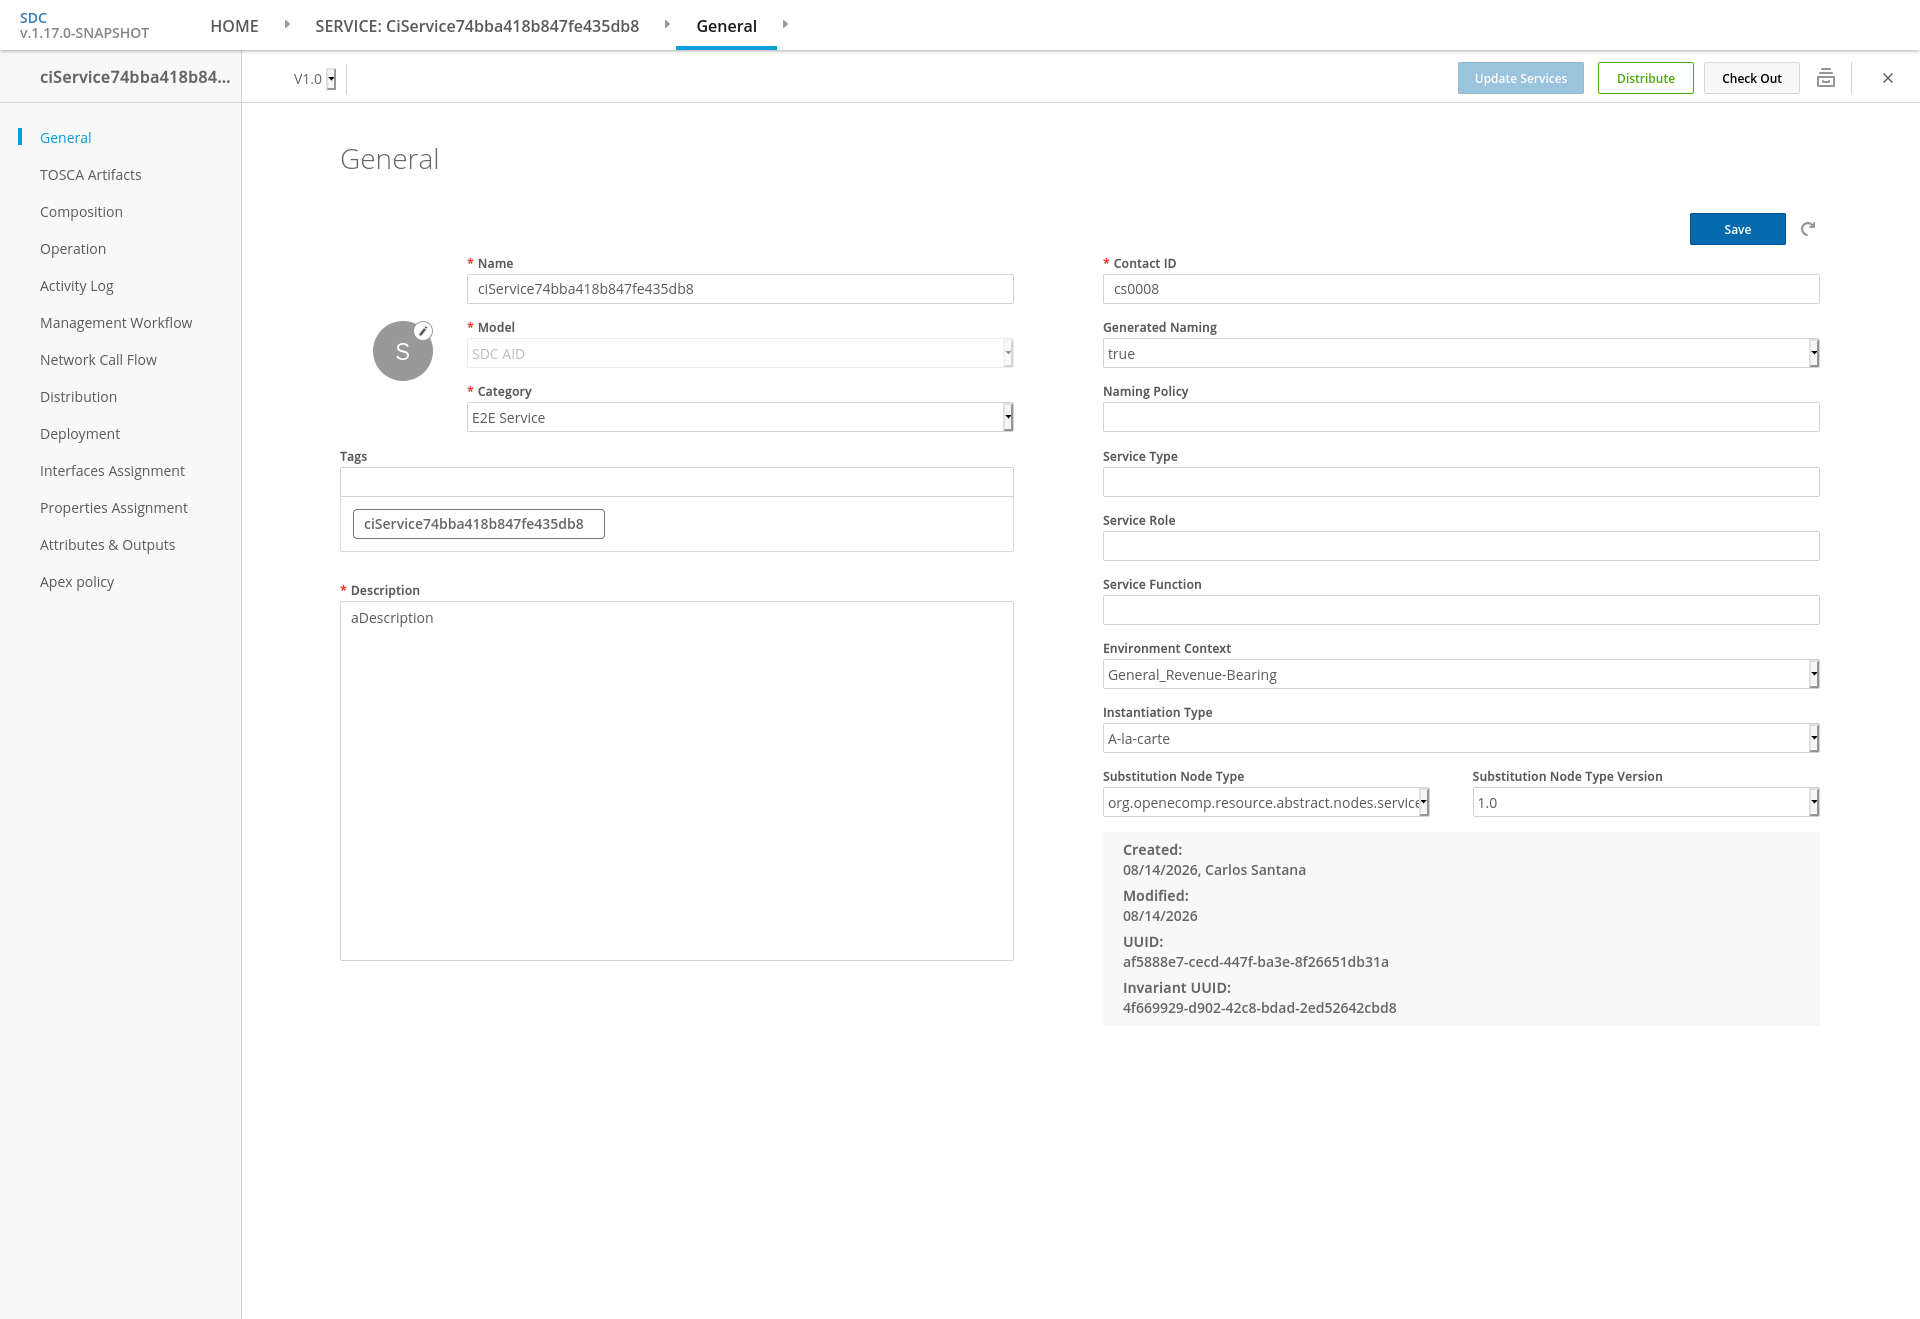The image size is (1920, 1319).
Task: Open the Substitution Node Type Version dropdown
Action: tap(1646, 802)
